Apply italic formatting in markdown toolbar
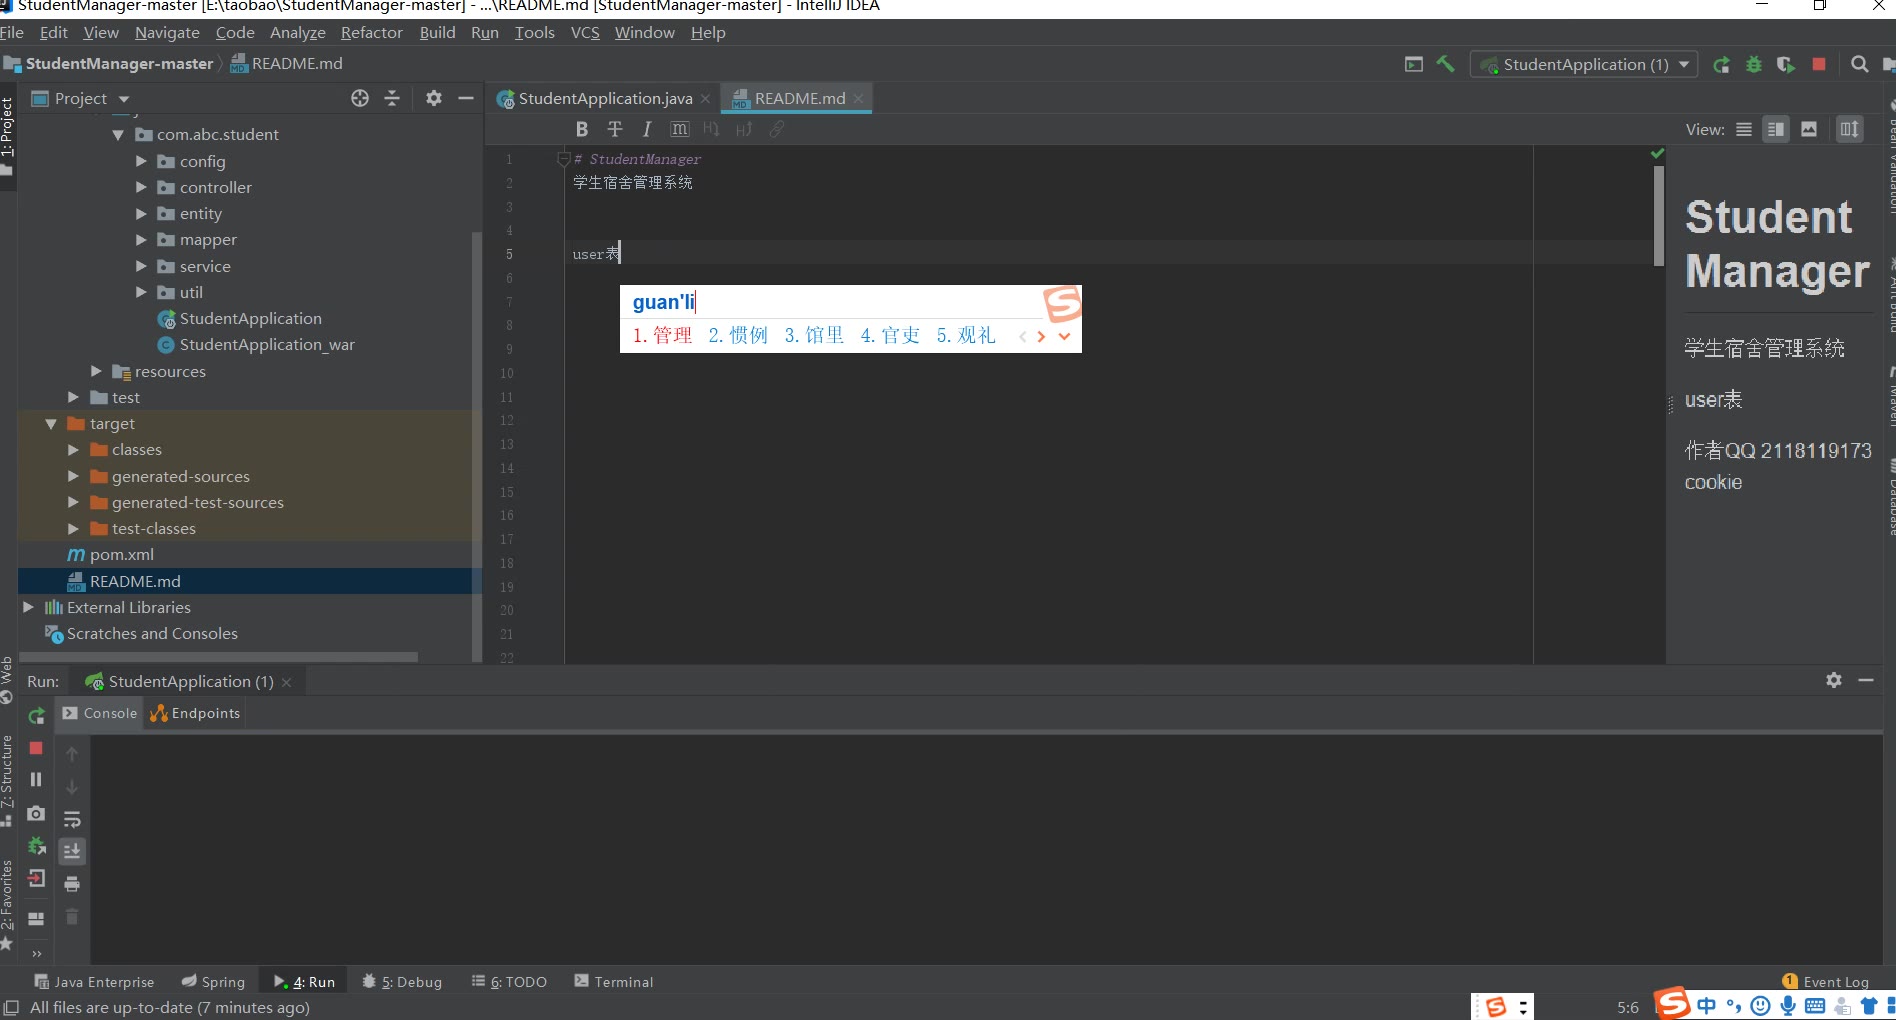The height and width of the screenshot is (1020, 1896). click(647, 129)
